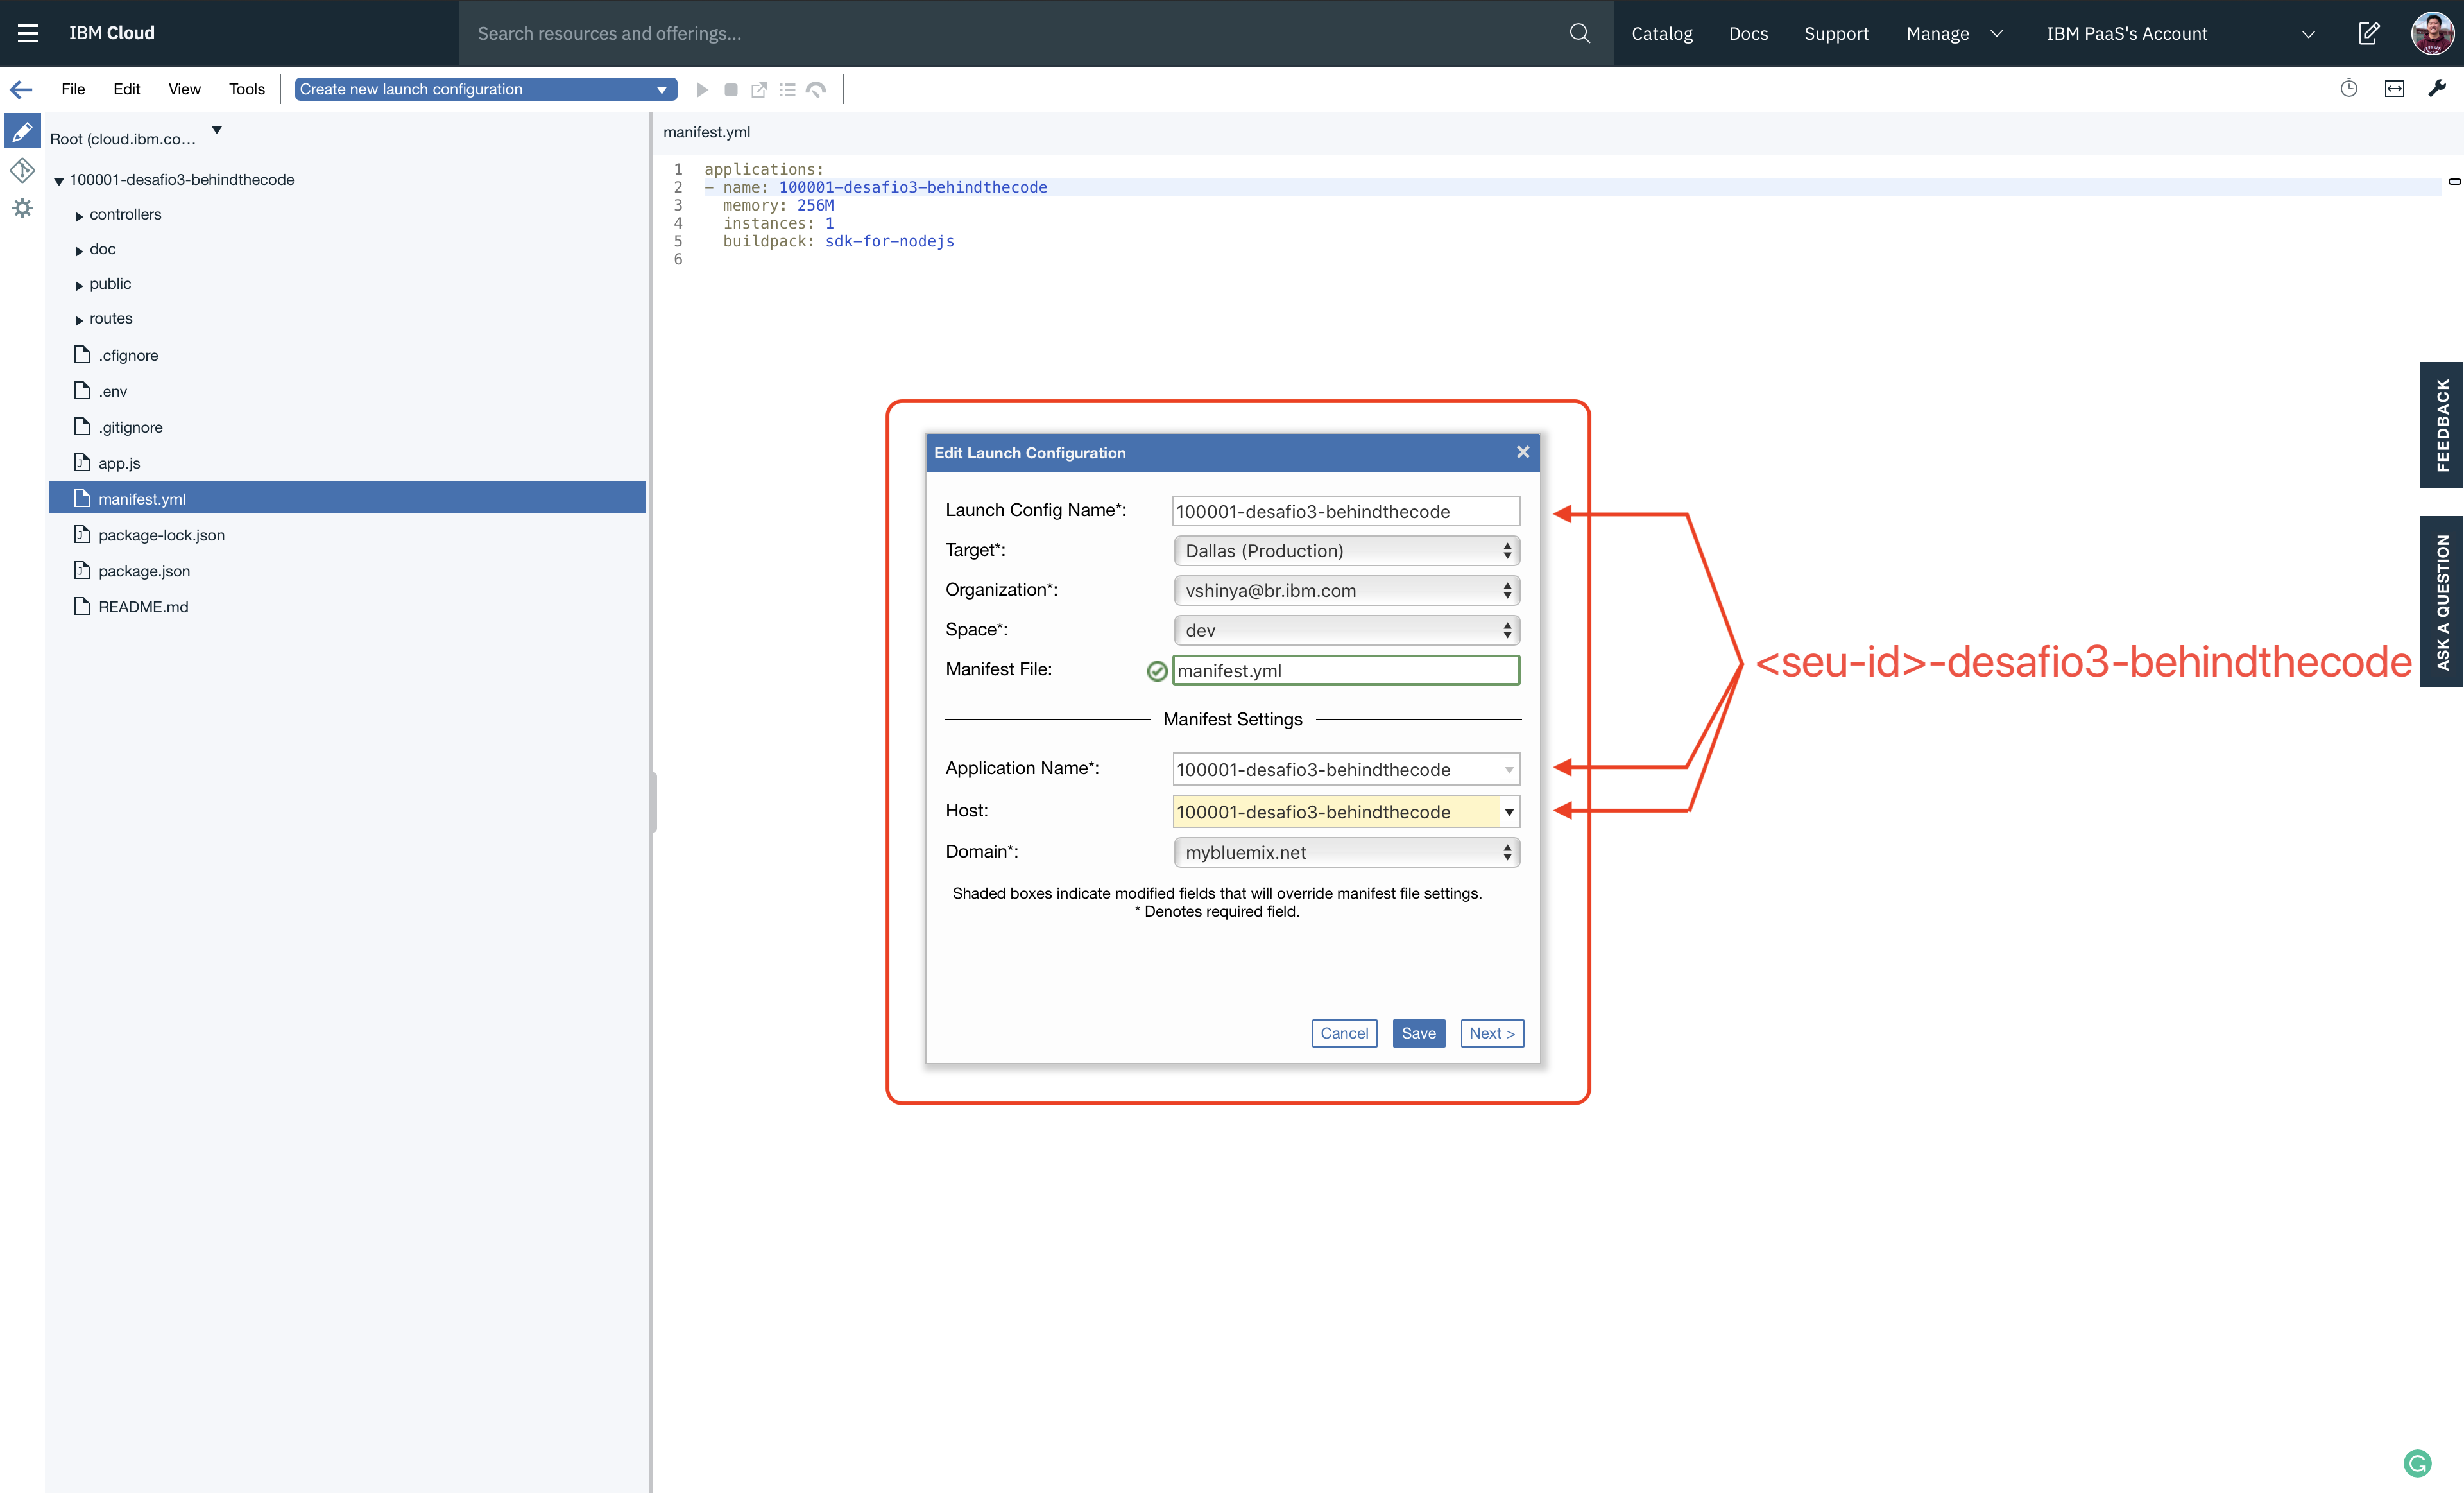
Task: Open the settings gear sidebar icon
Action: pyautogui.click(x=22, y=208)
